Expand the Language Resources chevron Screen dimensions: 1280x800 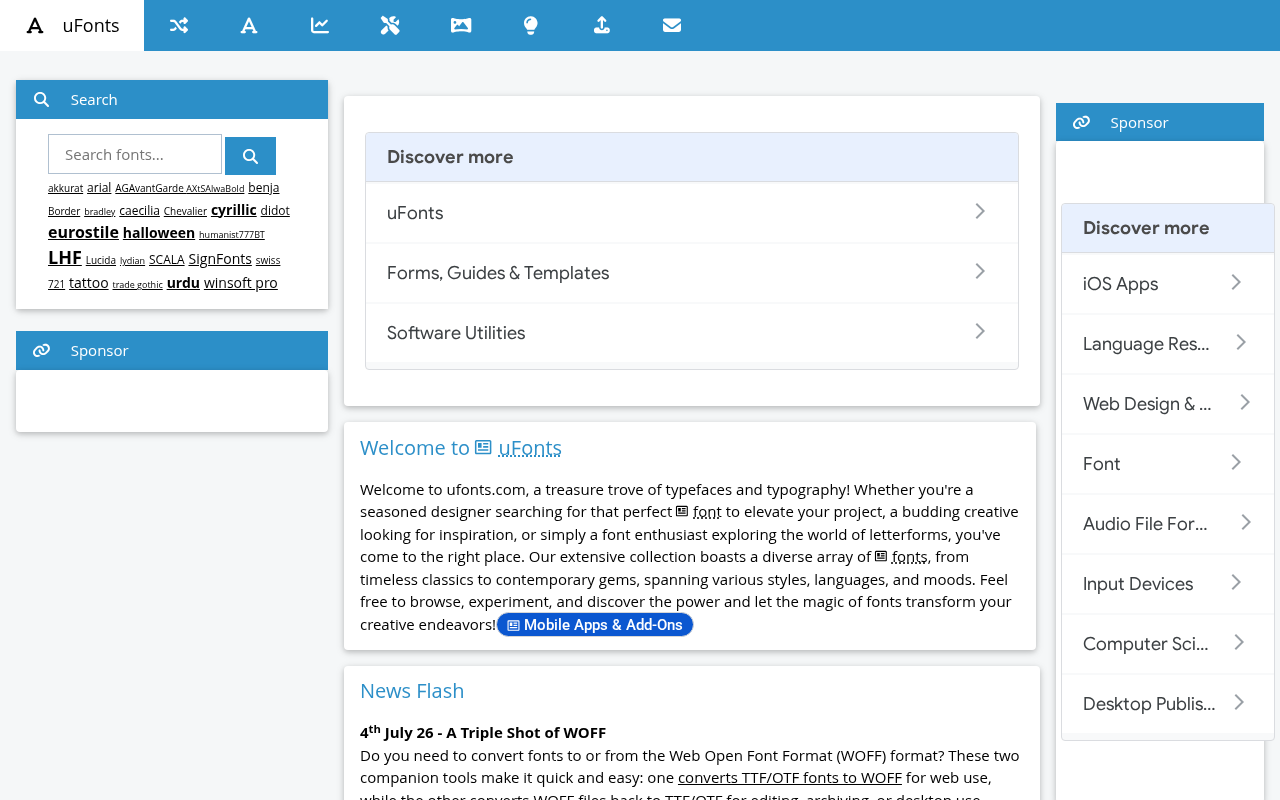click(1240, 342)
